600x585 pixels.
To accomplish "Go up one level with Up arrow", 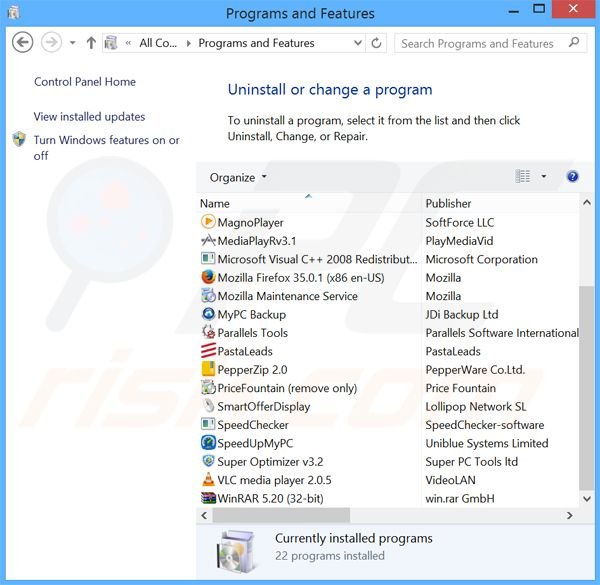I will tap(91, 43).
